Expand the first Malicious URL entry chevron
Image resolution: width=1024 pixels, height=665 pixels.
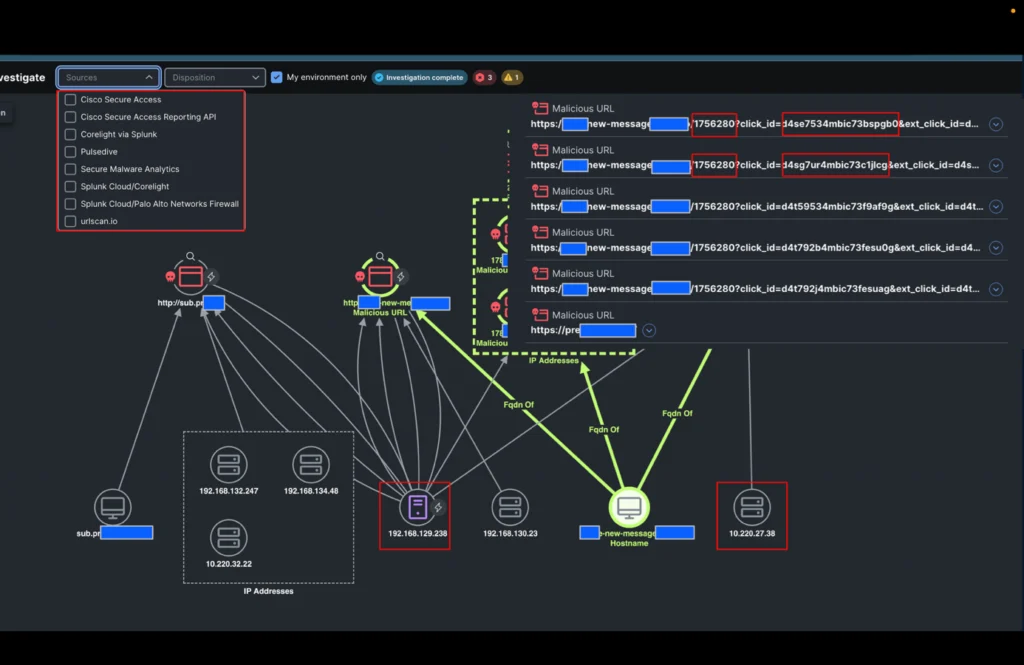(995, 125)
